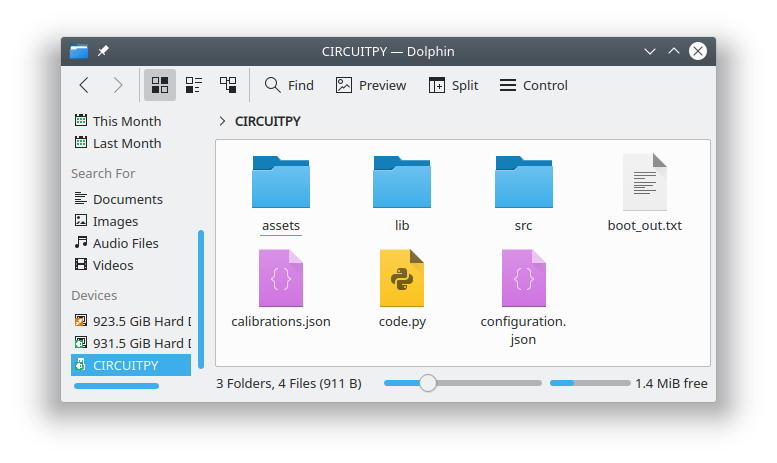Select the boot_out.txt text file icon

tap(645, 182)
